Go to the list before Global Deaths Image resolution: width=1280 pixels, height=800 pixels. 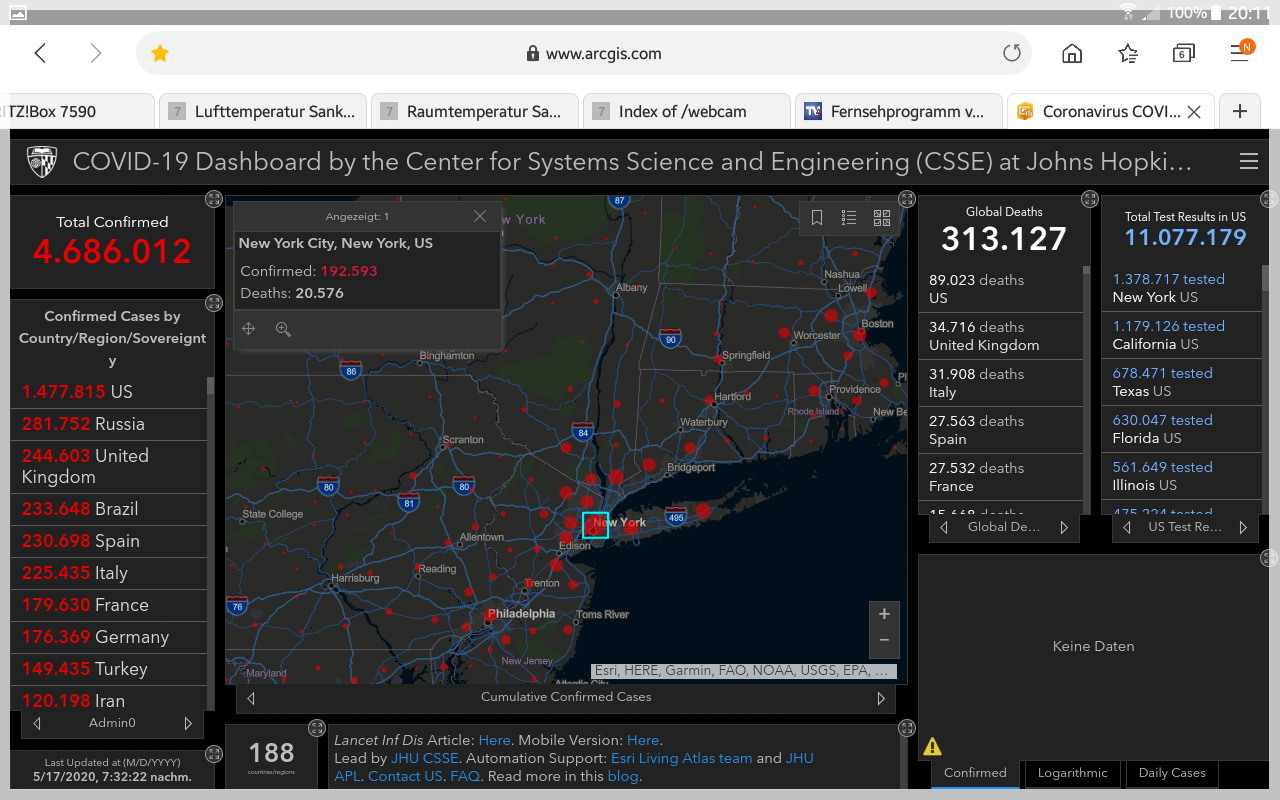(943, 527)
